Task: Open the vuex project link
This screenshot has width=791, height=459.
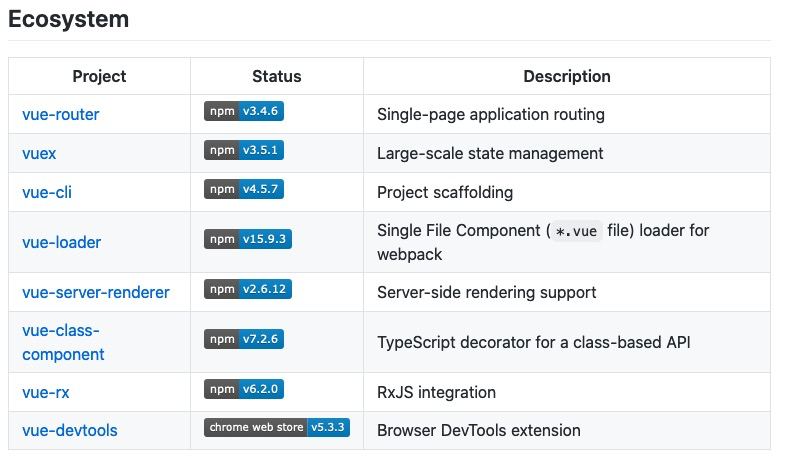Action: pos(39,153)
